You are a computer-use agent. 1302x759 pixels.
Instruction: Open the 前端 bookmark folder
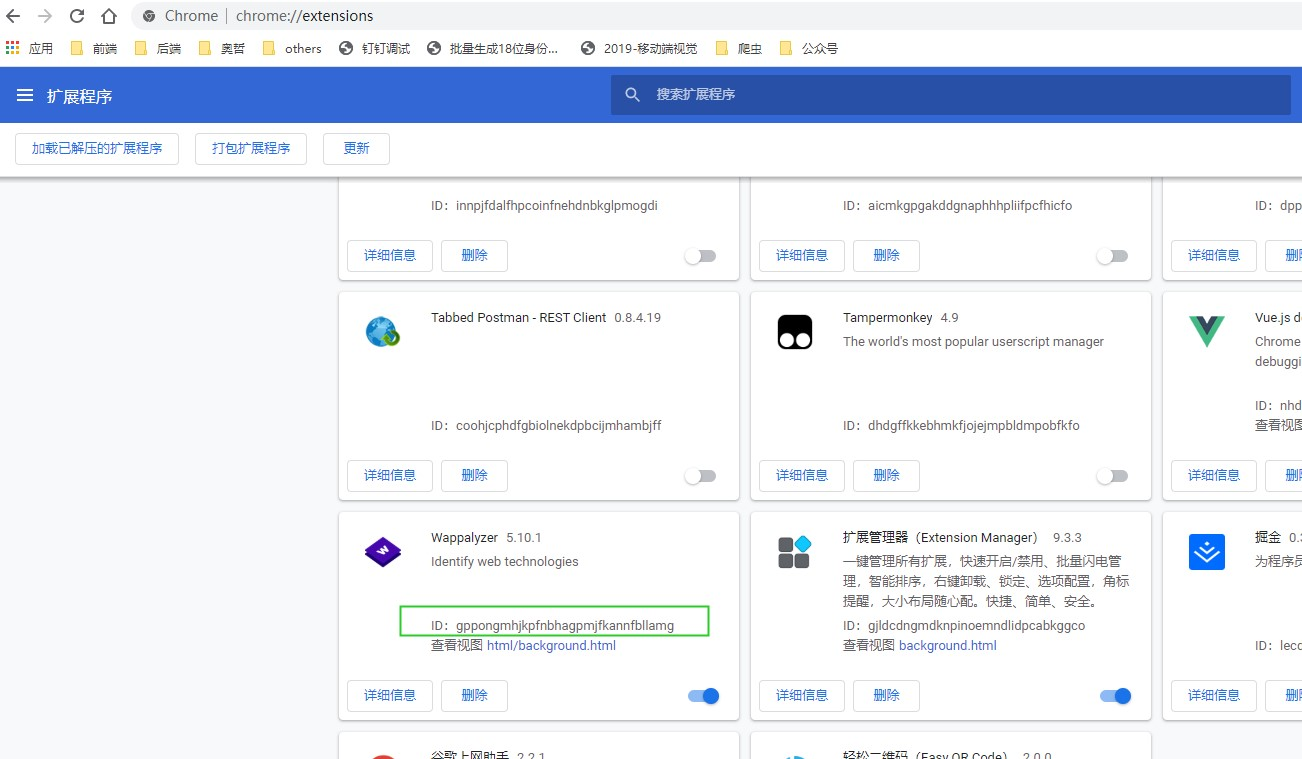[x=93, y=48]
